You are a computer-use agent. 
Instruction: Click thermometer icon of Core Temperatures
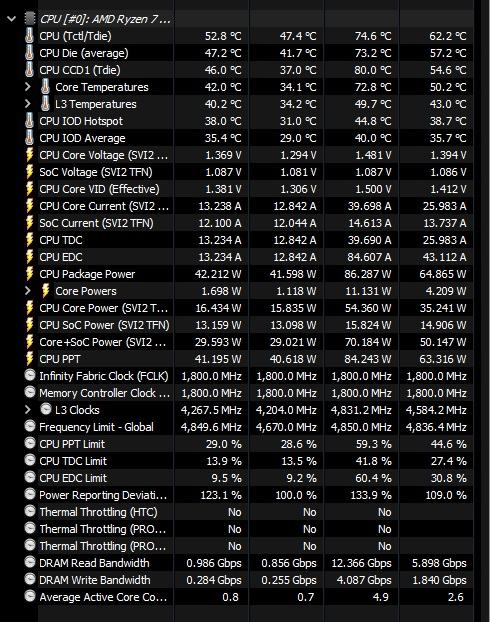(x=45, y=86)
